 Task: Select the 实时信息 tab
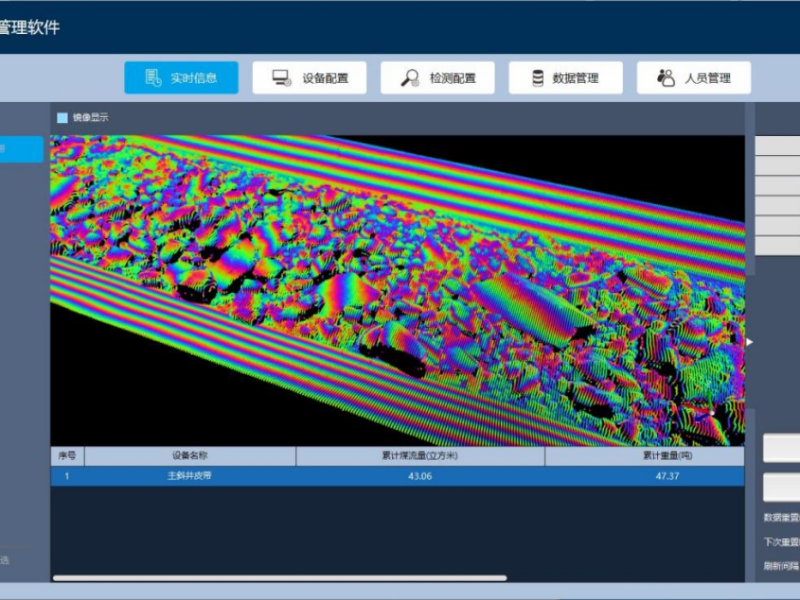coord(194,78)
